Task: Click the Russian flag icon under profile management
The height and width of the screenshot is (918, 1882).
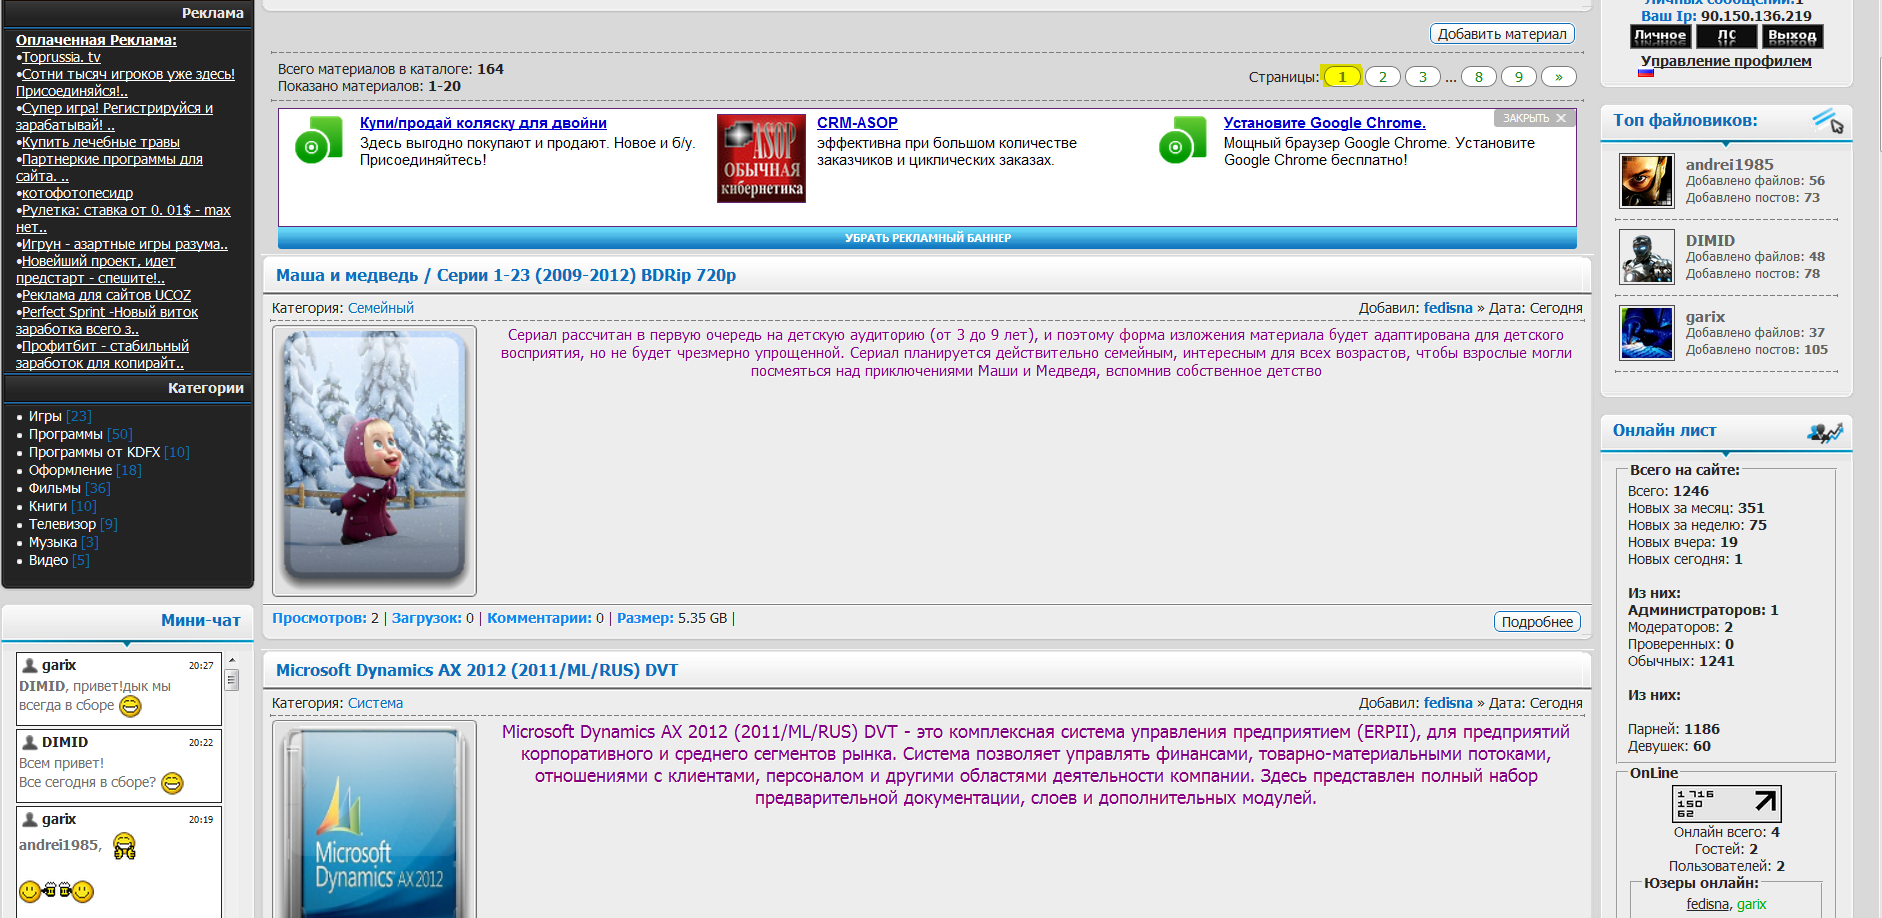Action: [x=1646, y=74]
